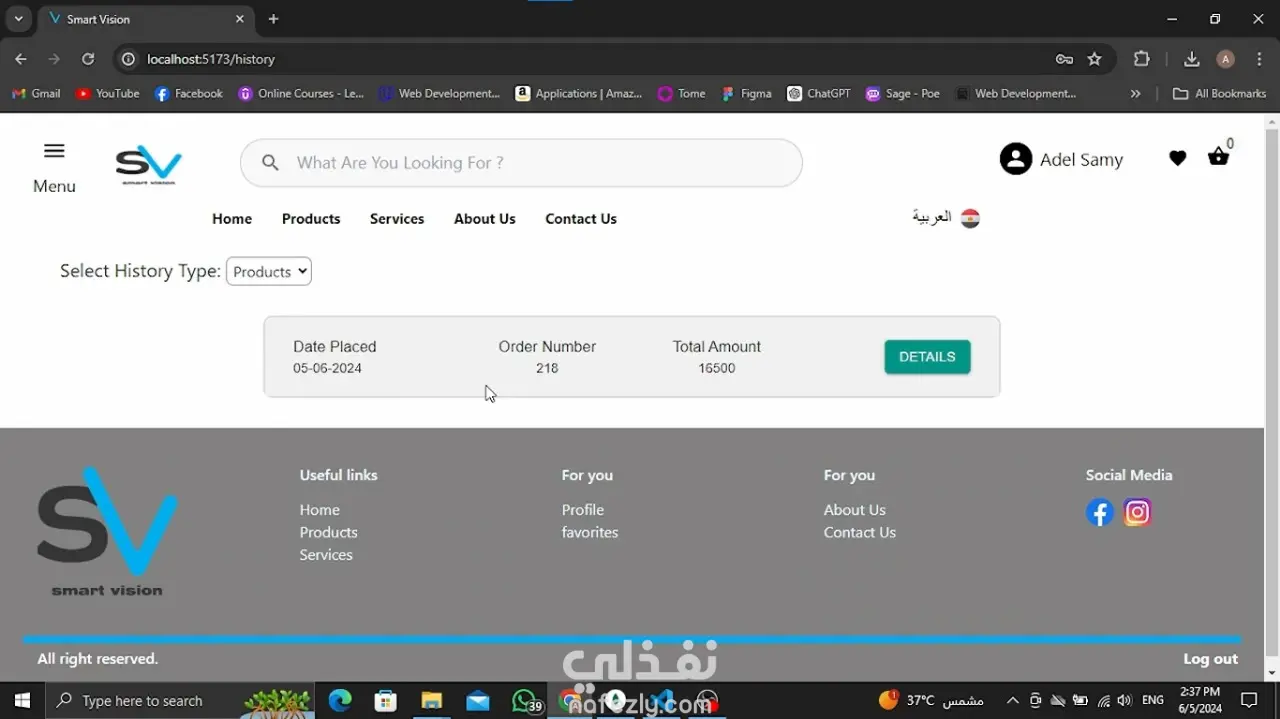Go back using browser back arrow
The image size is (1280, 719).
point(21,59)
